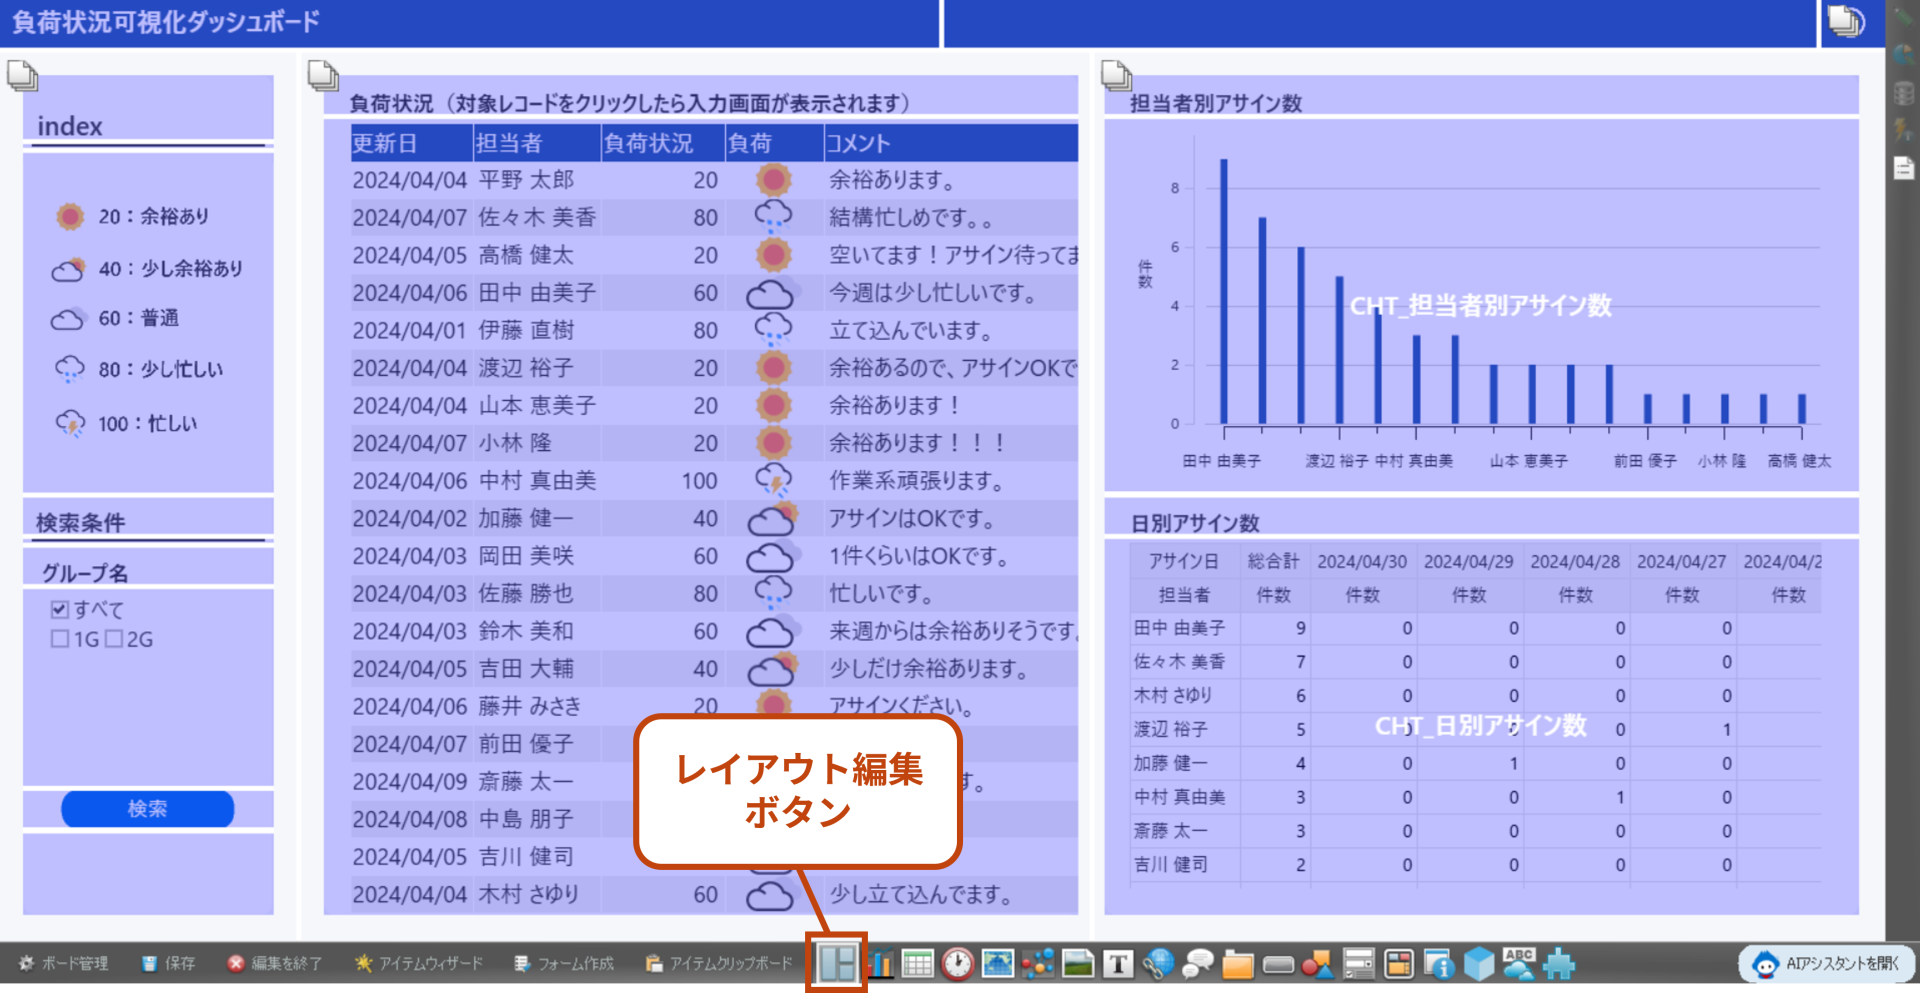This screenshot has width=1920, height=993.
Task: Click the コメント column header
Action: click(x=950, y=143)
